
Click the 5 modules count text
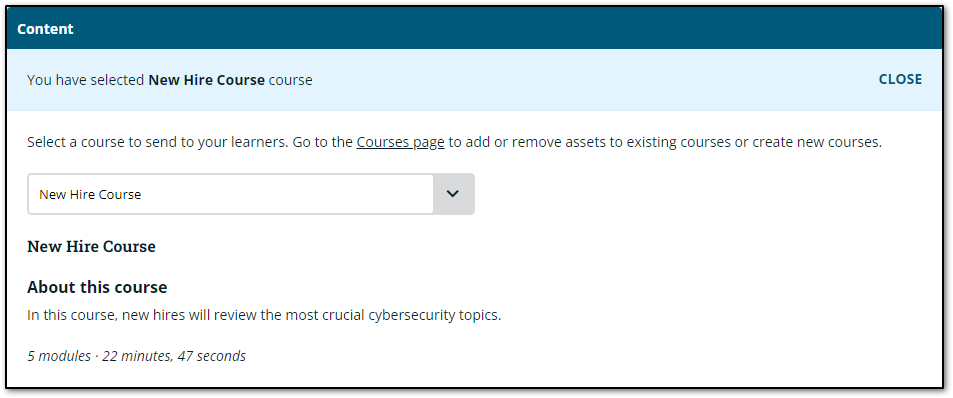tap(59, 356)
